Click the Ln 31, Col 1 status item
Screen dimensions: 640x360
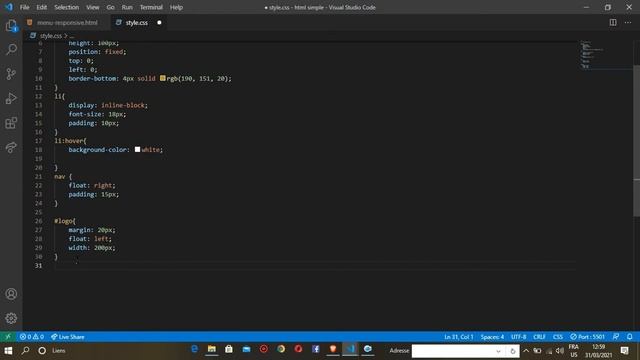tap(459, 337)
